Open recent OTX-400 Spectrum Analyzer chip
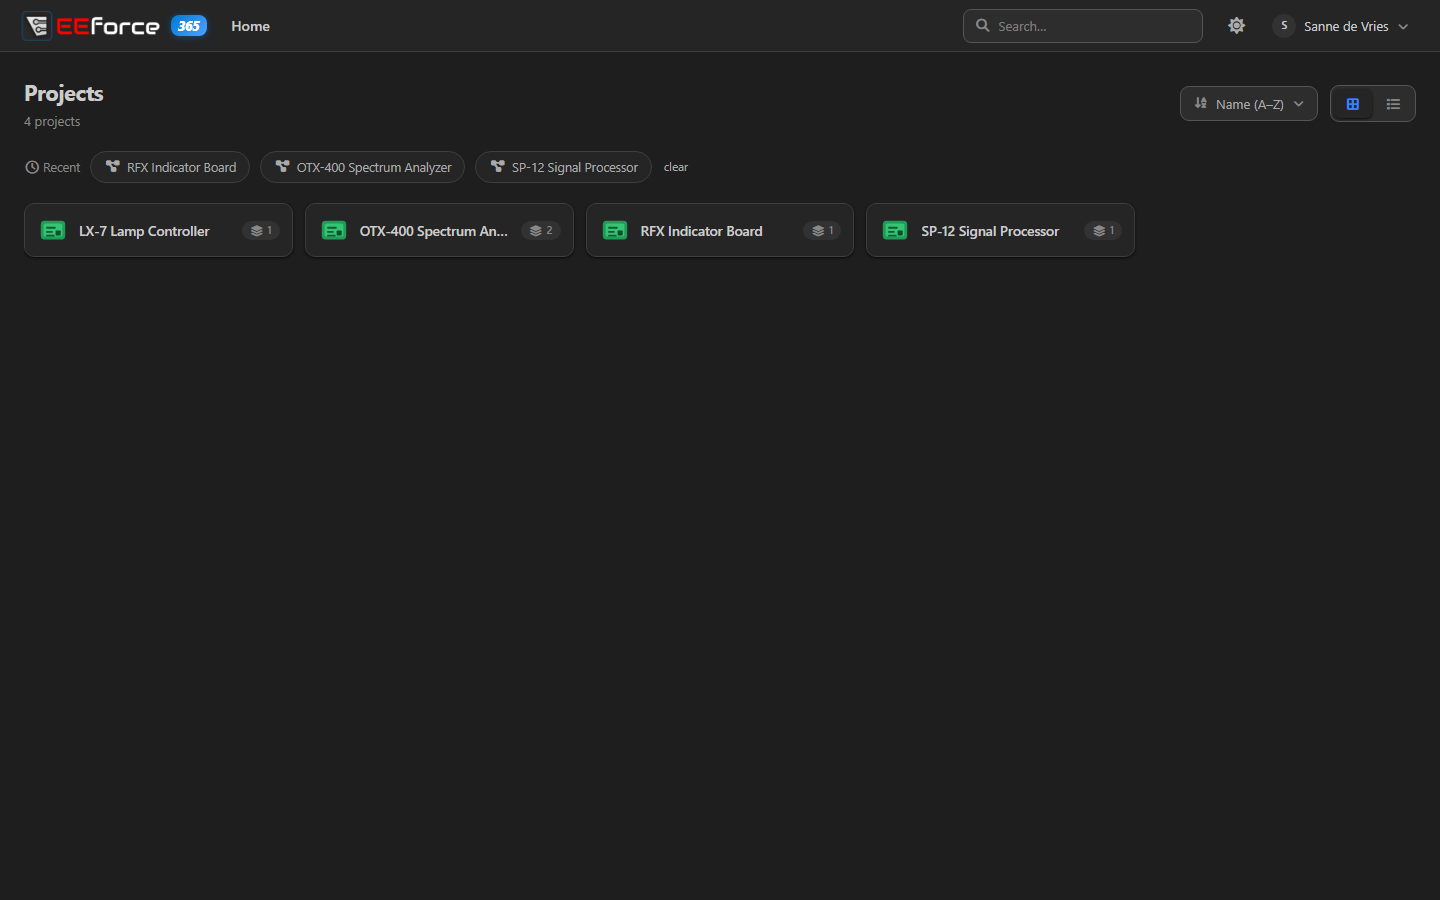1440x900 pixels. 362,167
